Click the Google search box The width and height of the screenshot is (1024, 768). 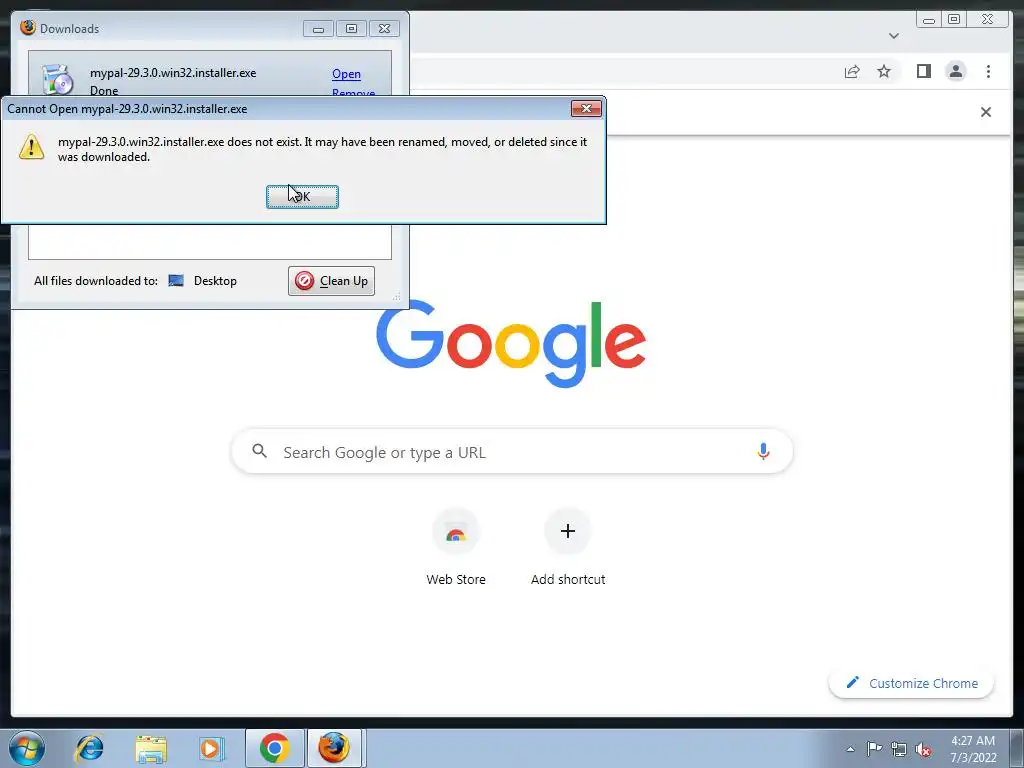tap(513, 452)
